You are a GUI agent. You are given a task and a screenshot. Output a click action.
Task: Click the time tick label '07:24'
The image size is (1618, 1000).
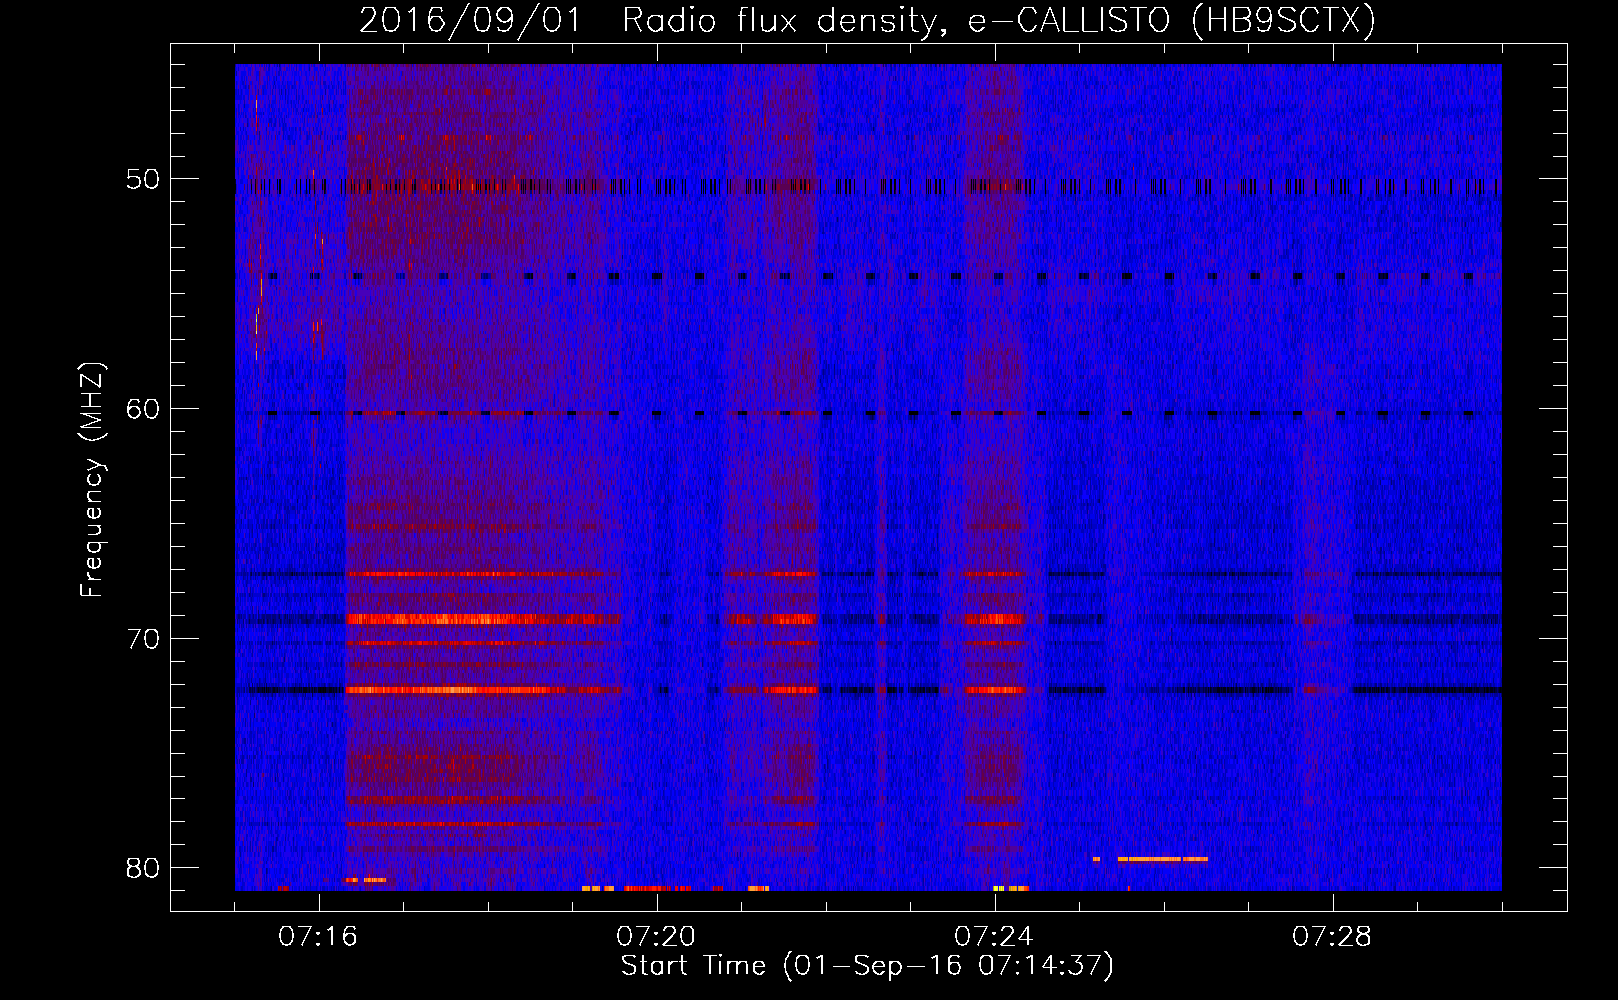994,937
